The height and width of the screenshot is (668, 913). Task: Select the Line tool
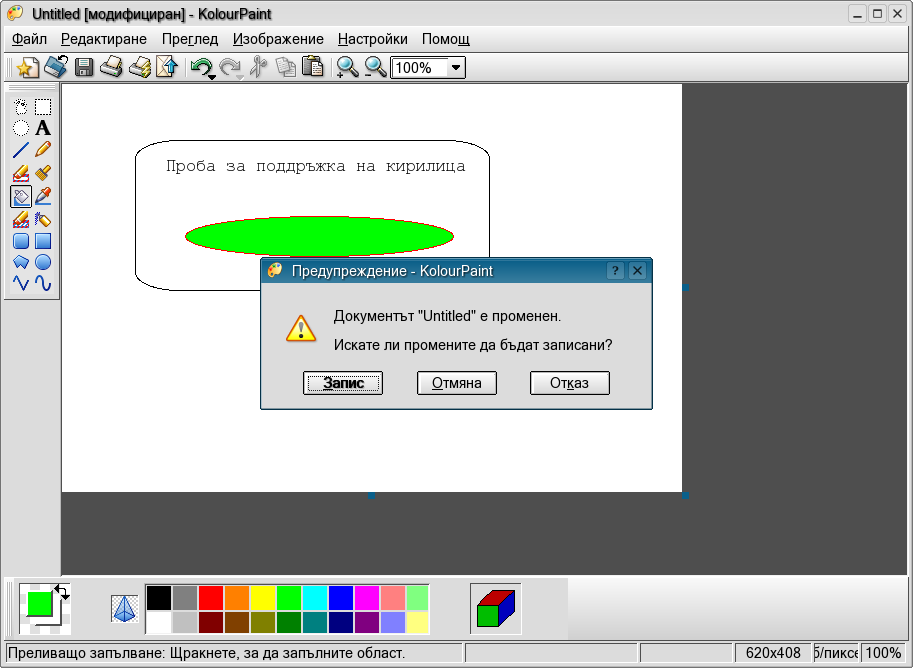(21, 150)
